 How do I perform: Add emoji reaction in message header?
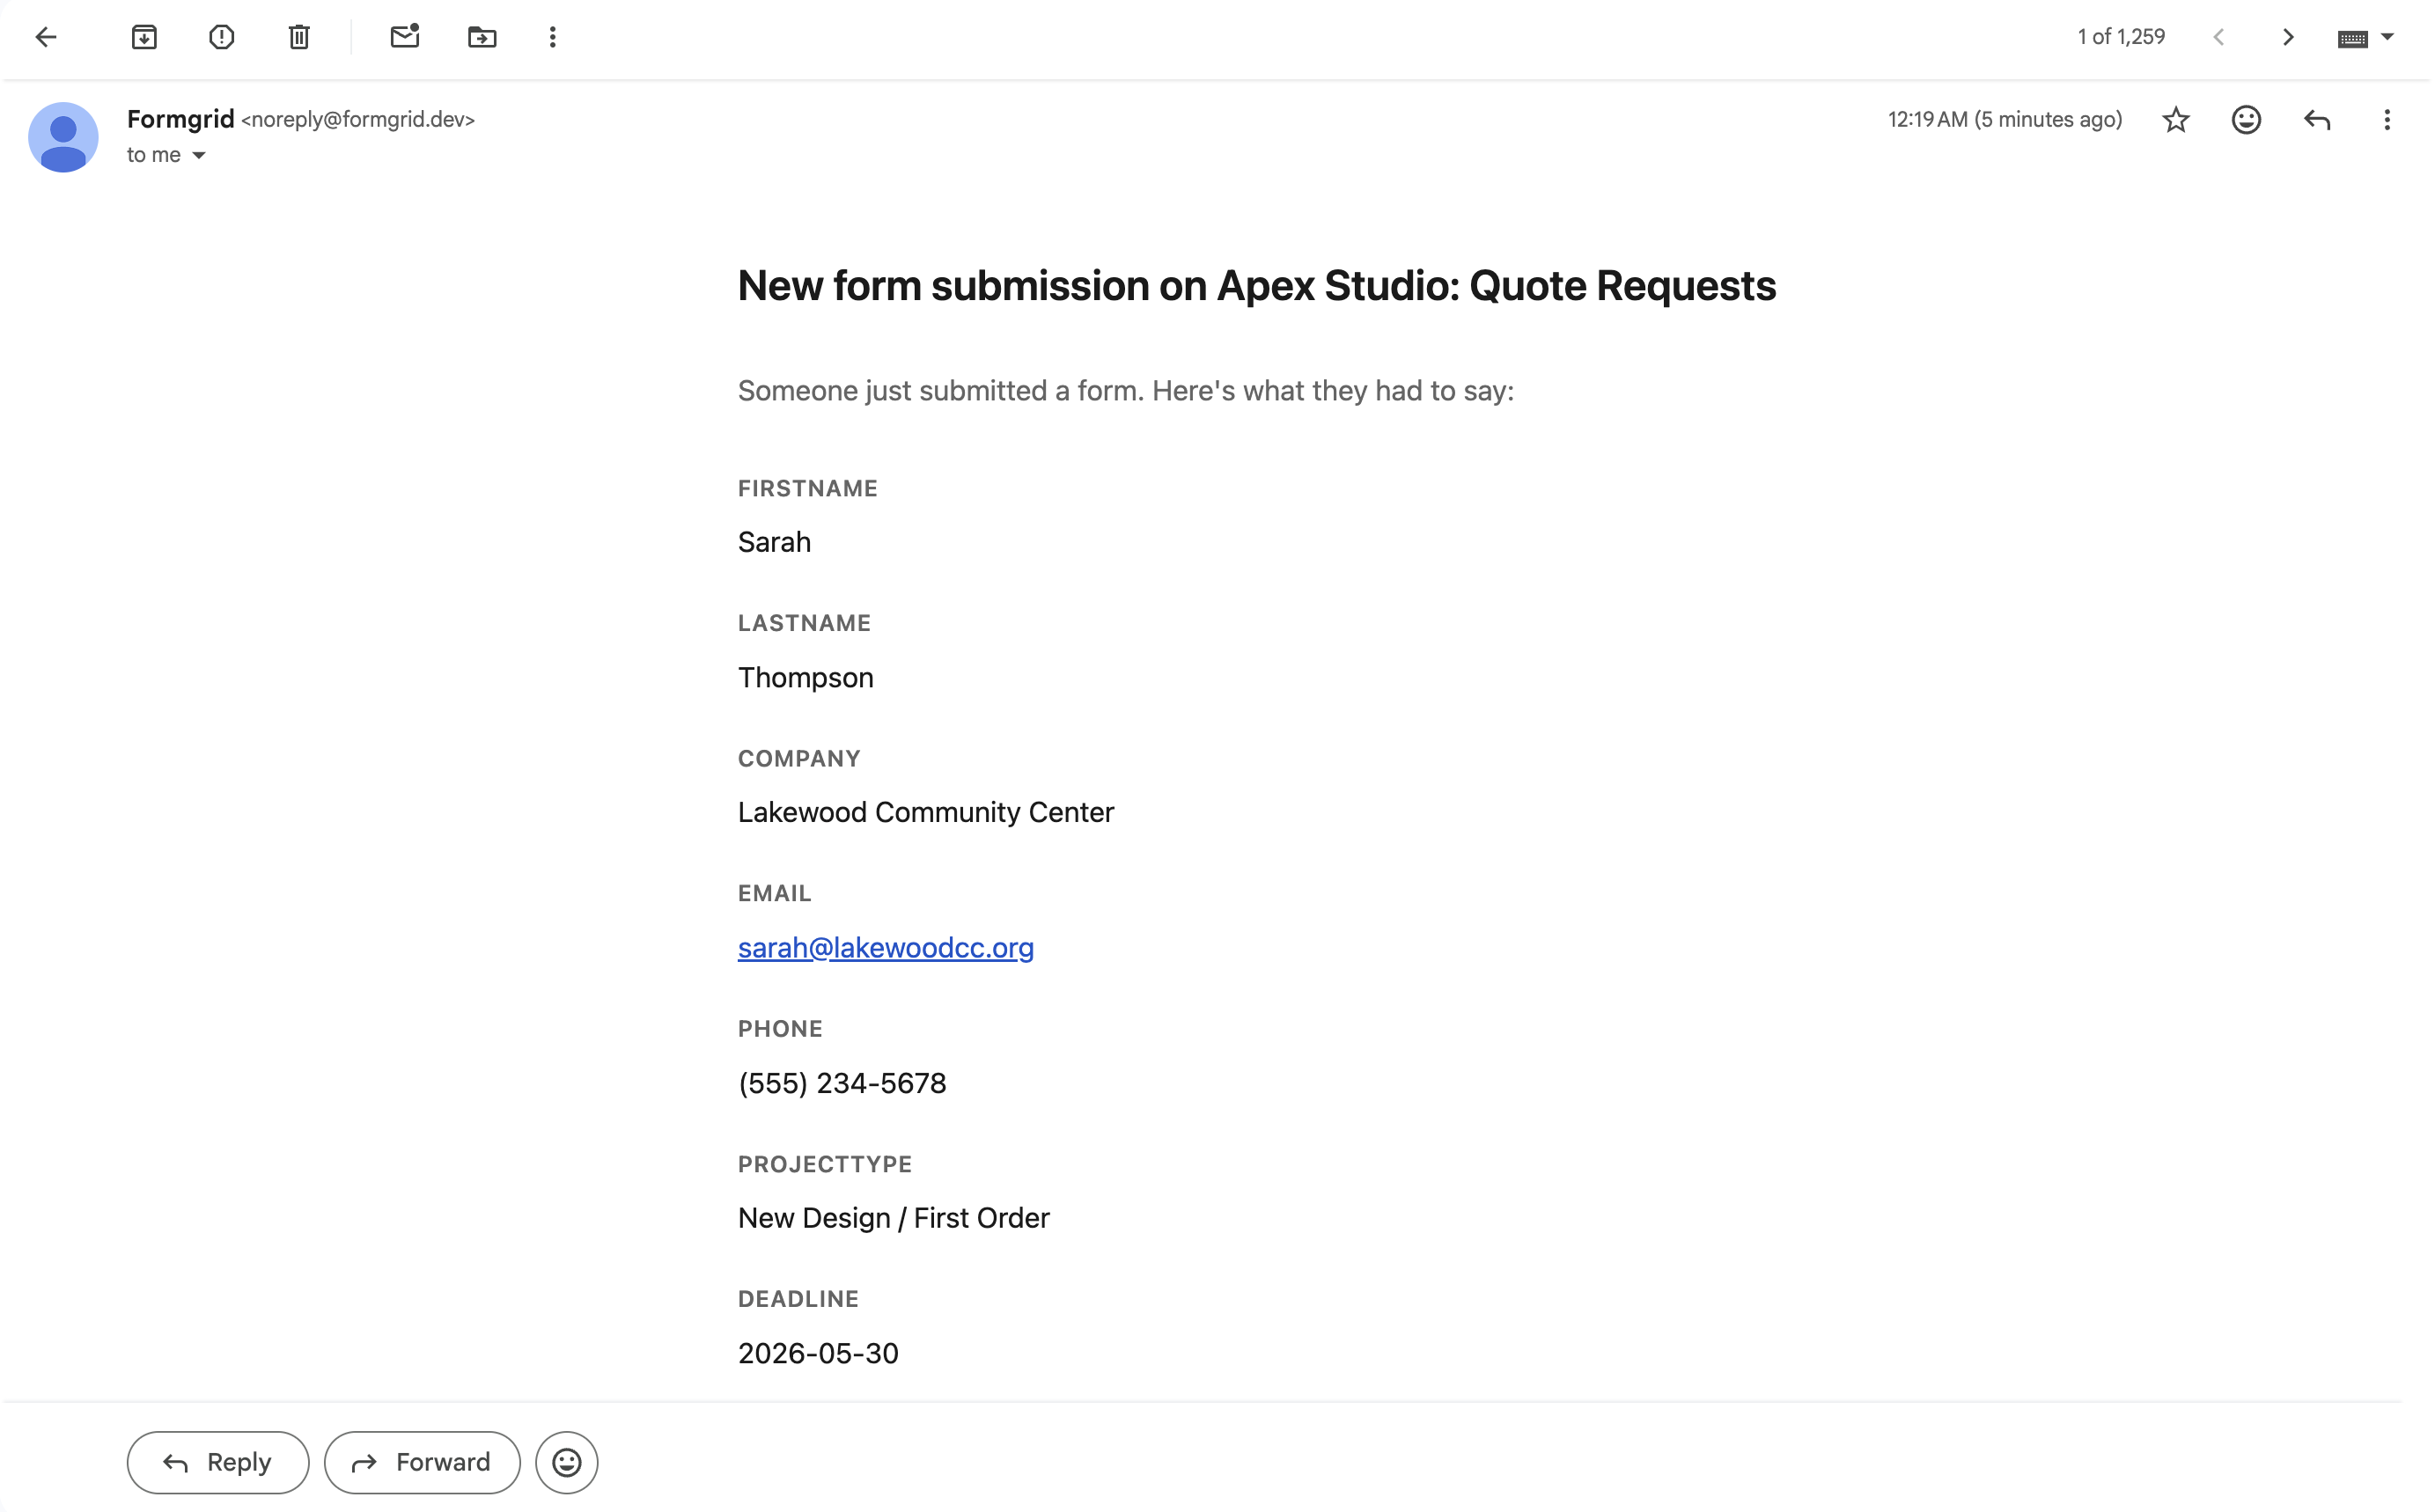click(2246, 120)
